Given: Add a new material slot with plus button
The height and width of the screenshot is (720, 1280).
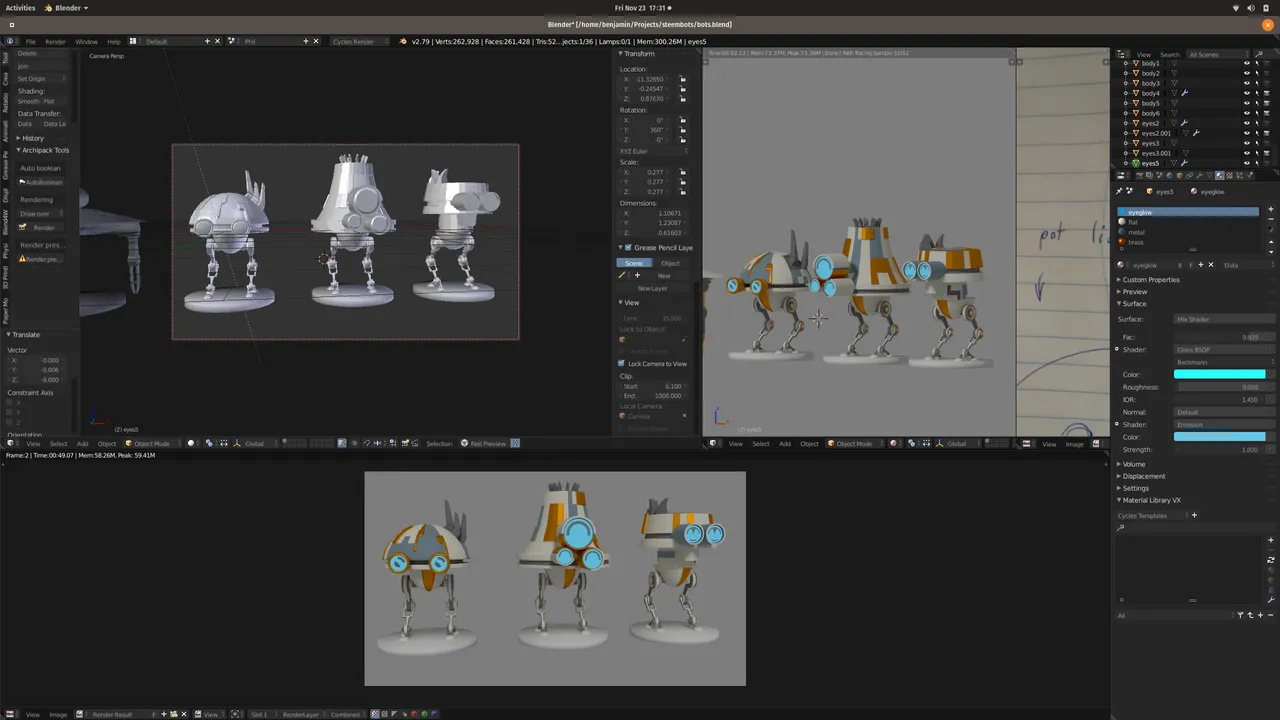Looking at the screenshot, I should (x=1271, y=209).
